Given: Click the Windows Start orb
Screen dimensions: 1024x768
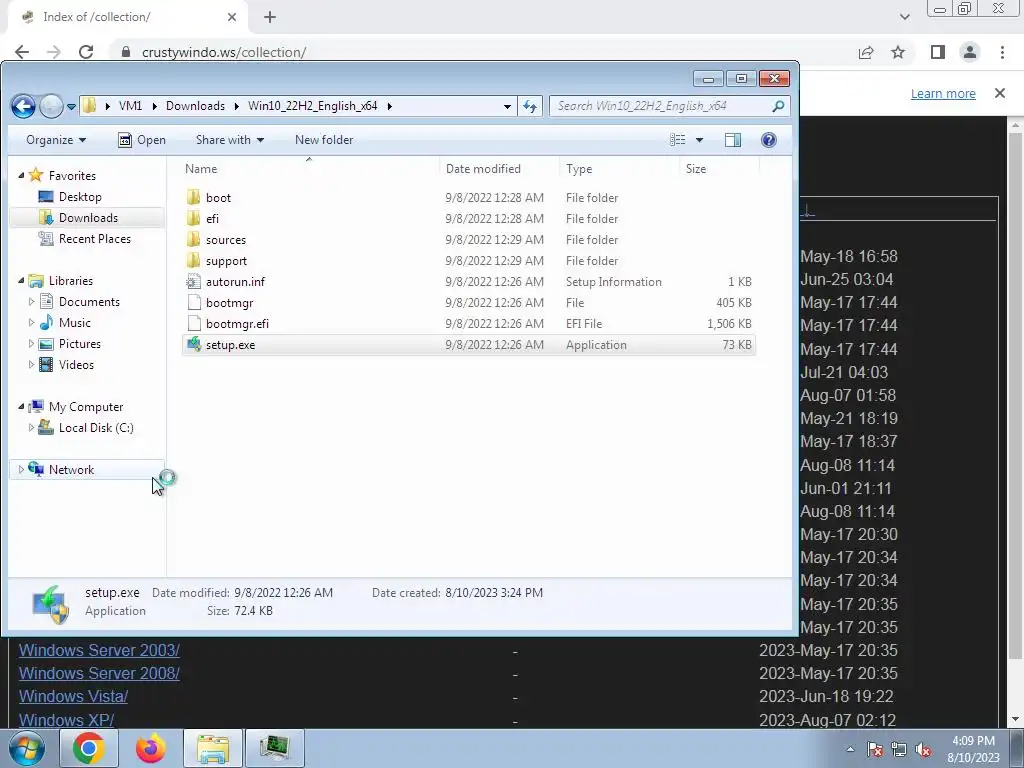Looking at the screenshot, I should [x=25, y=748].
